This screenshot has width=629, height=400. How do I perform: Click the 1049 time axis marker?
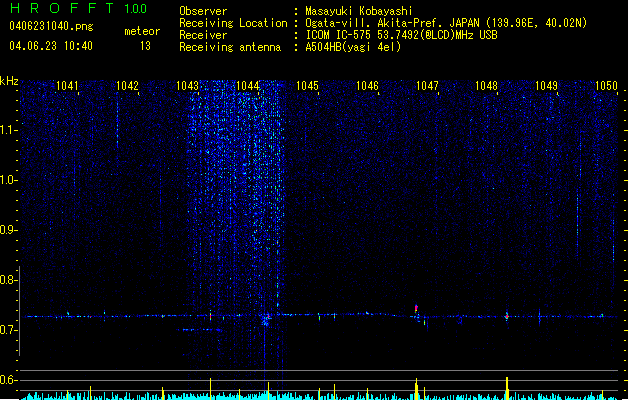[546, 86]
